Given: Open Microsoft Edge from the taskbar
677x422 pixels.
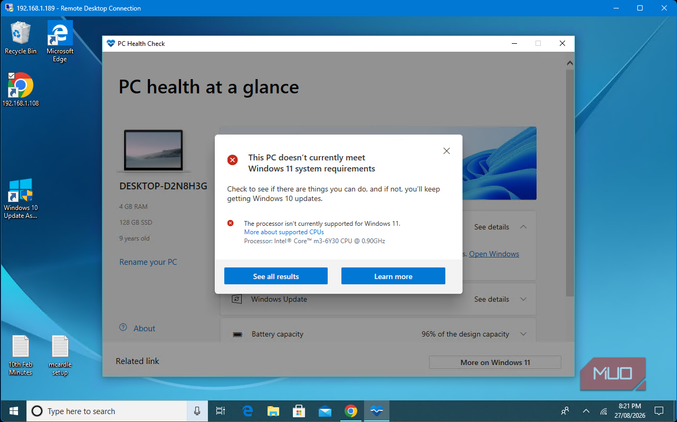Looking at the screenshot, I should point(247,411).
